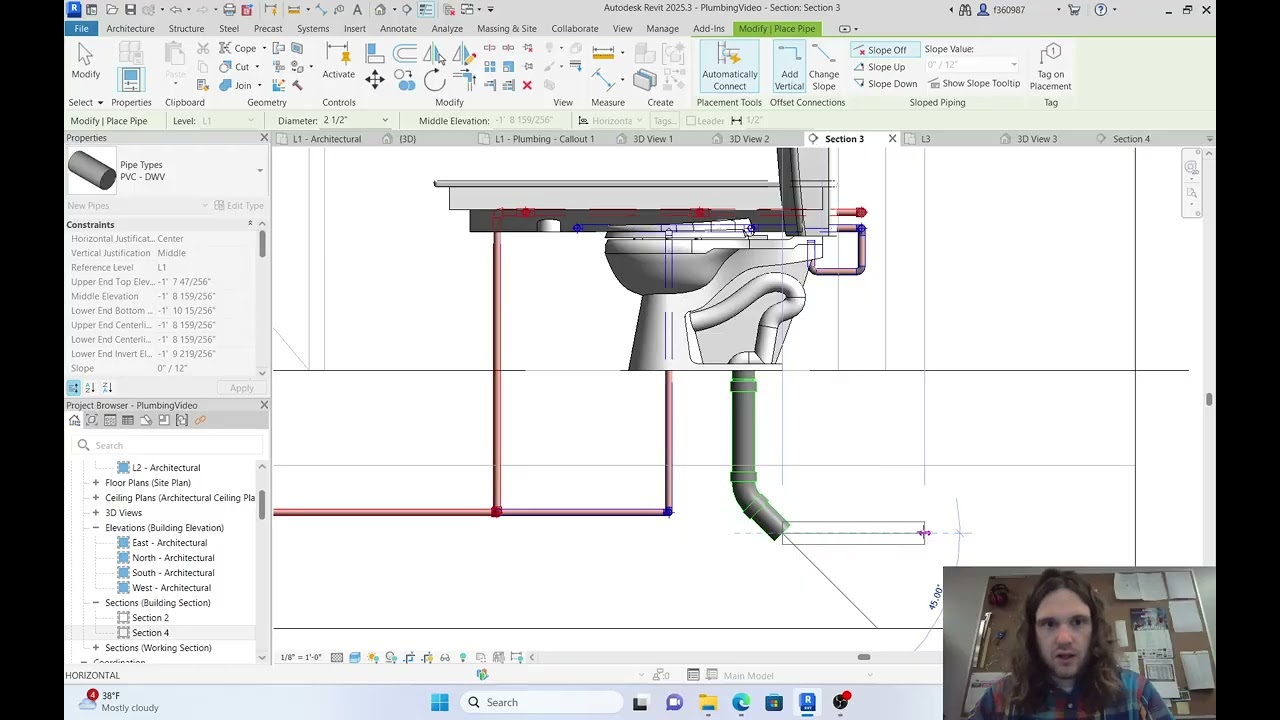Click the Move tool icon
The image size is (1280, 720).
click(x=375, y=80)
